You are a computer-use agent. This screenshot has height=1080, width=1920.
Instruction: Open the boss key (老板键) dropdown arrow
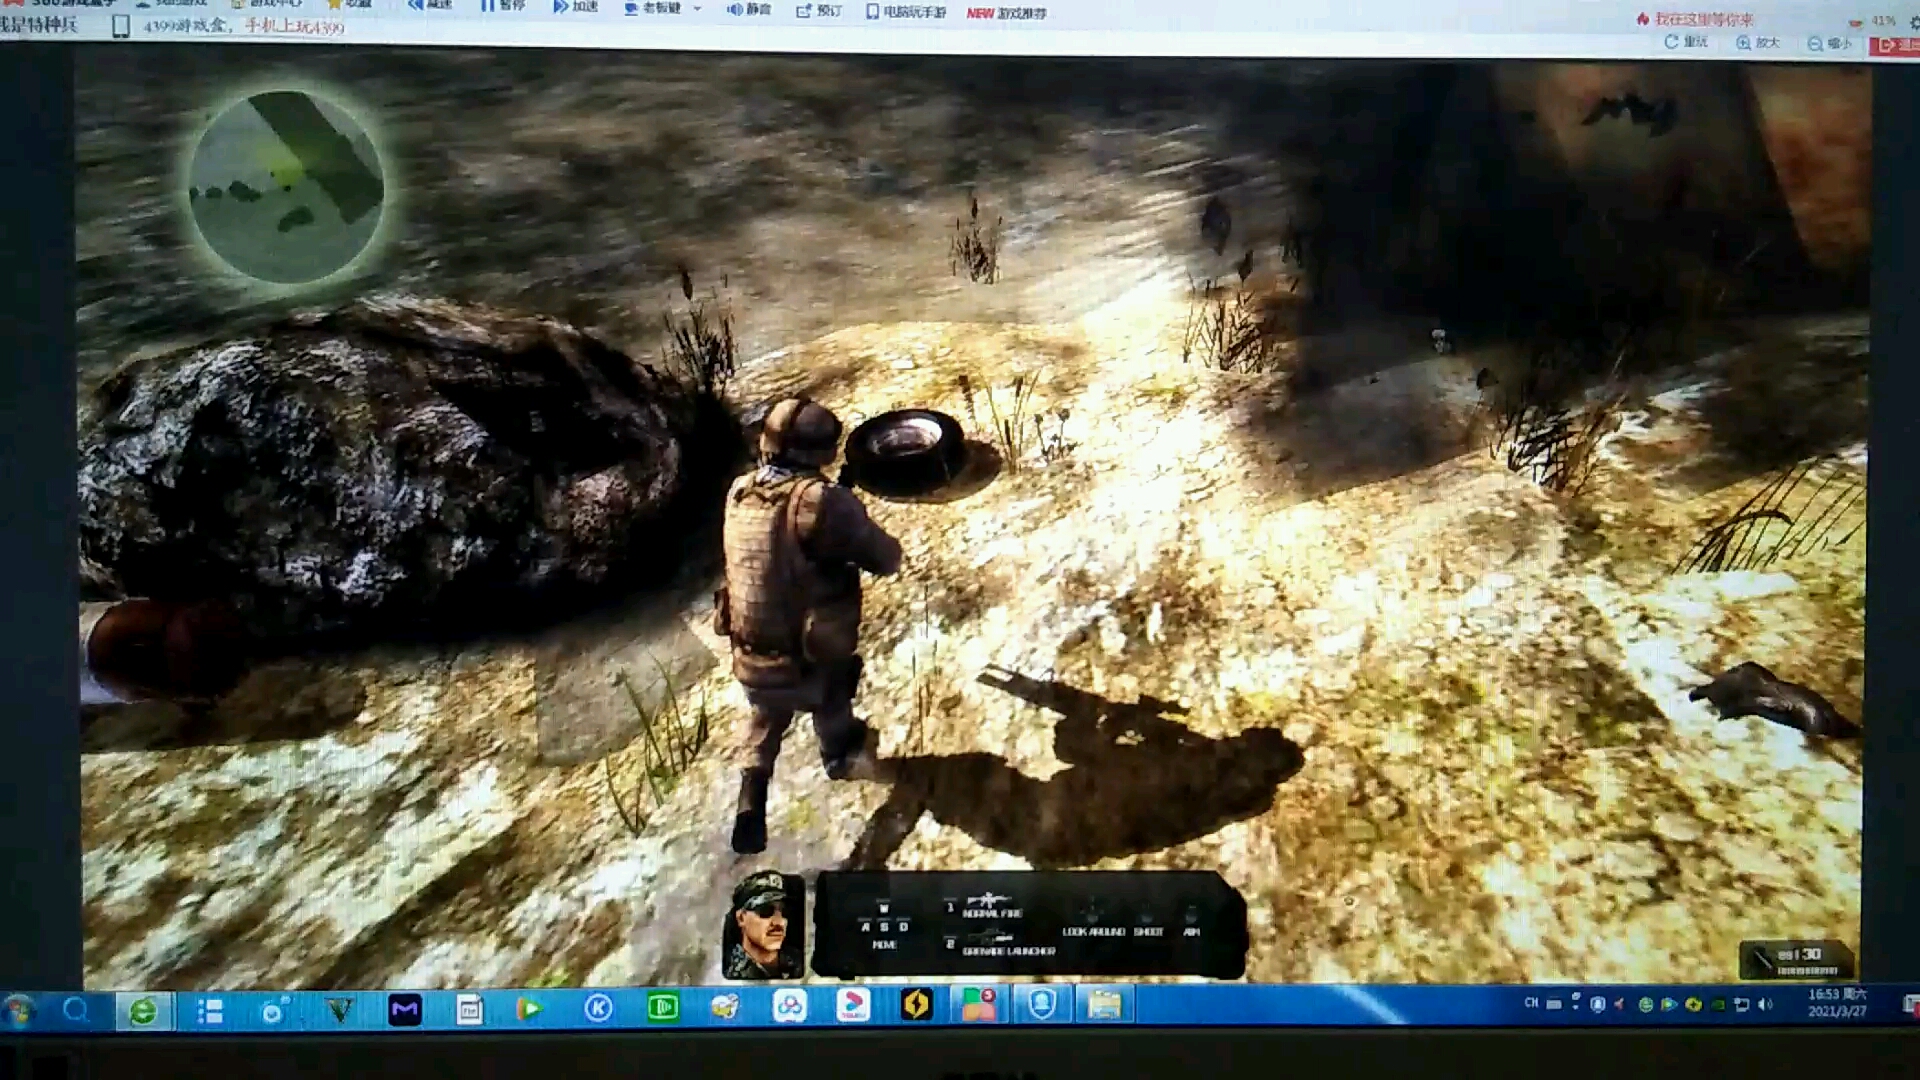(697, 9)
